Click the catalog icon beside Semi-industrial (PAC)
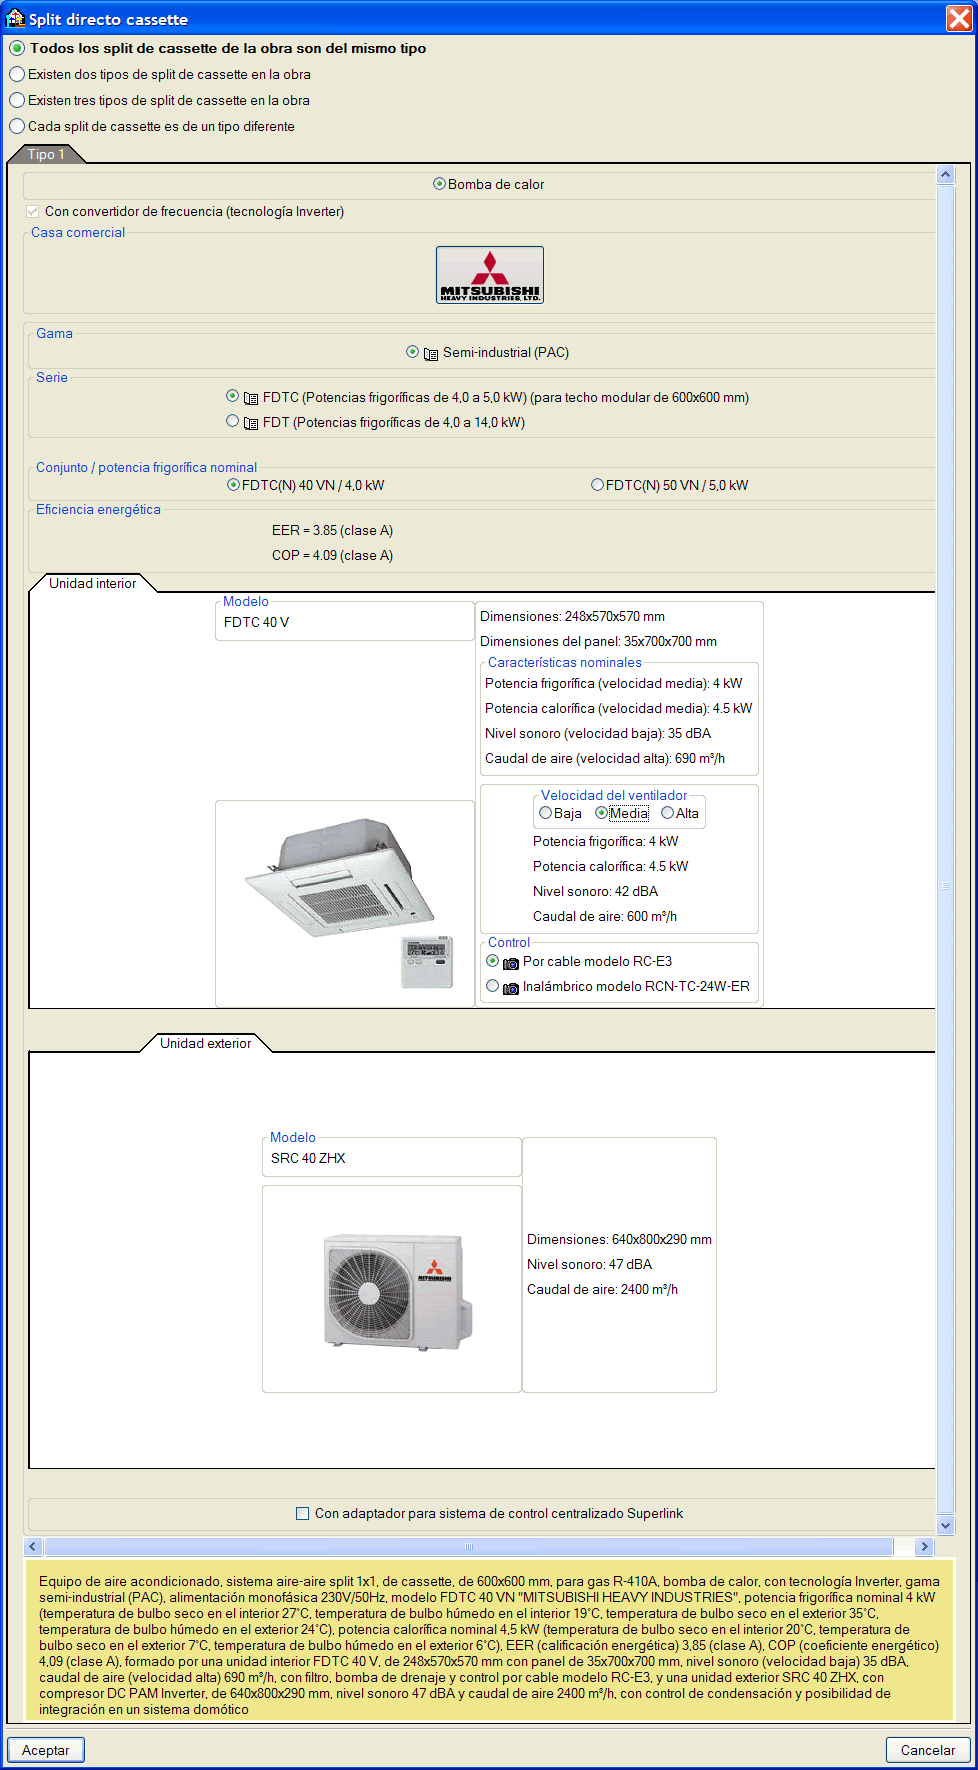This screenshot has width=978, height=1770. [x=431, y=354]
